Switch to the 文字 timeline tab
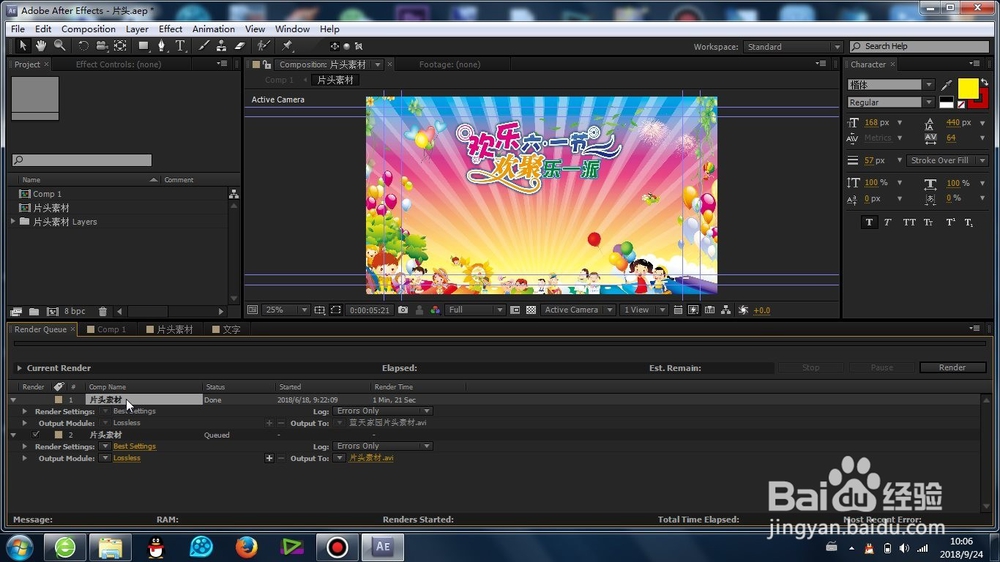Image resolution: width=1000 pixels, height=562 pixels. tap(226, 329)
